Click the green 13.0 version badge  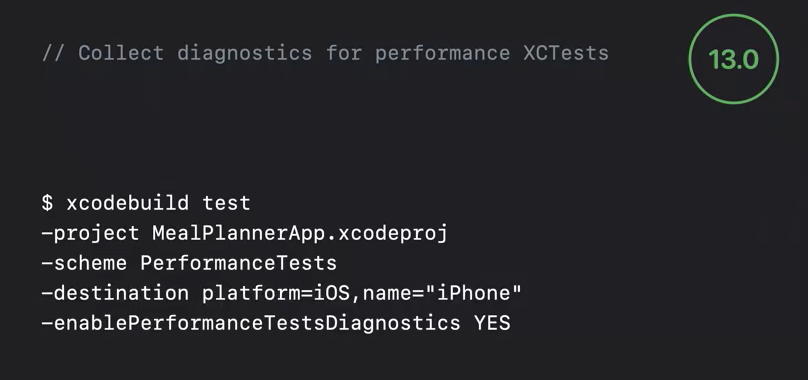733,59
